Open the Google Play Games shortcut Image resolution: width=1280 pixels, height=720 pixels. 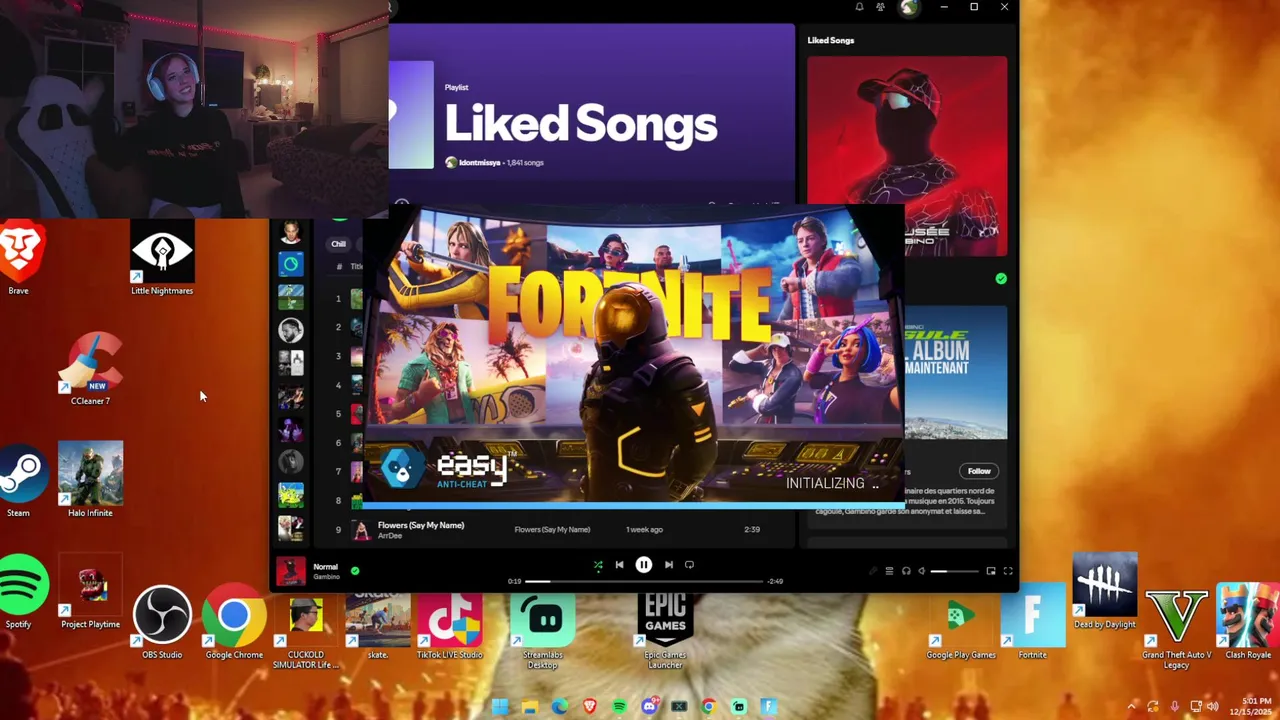[x=960, y=628]
